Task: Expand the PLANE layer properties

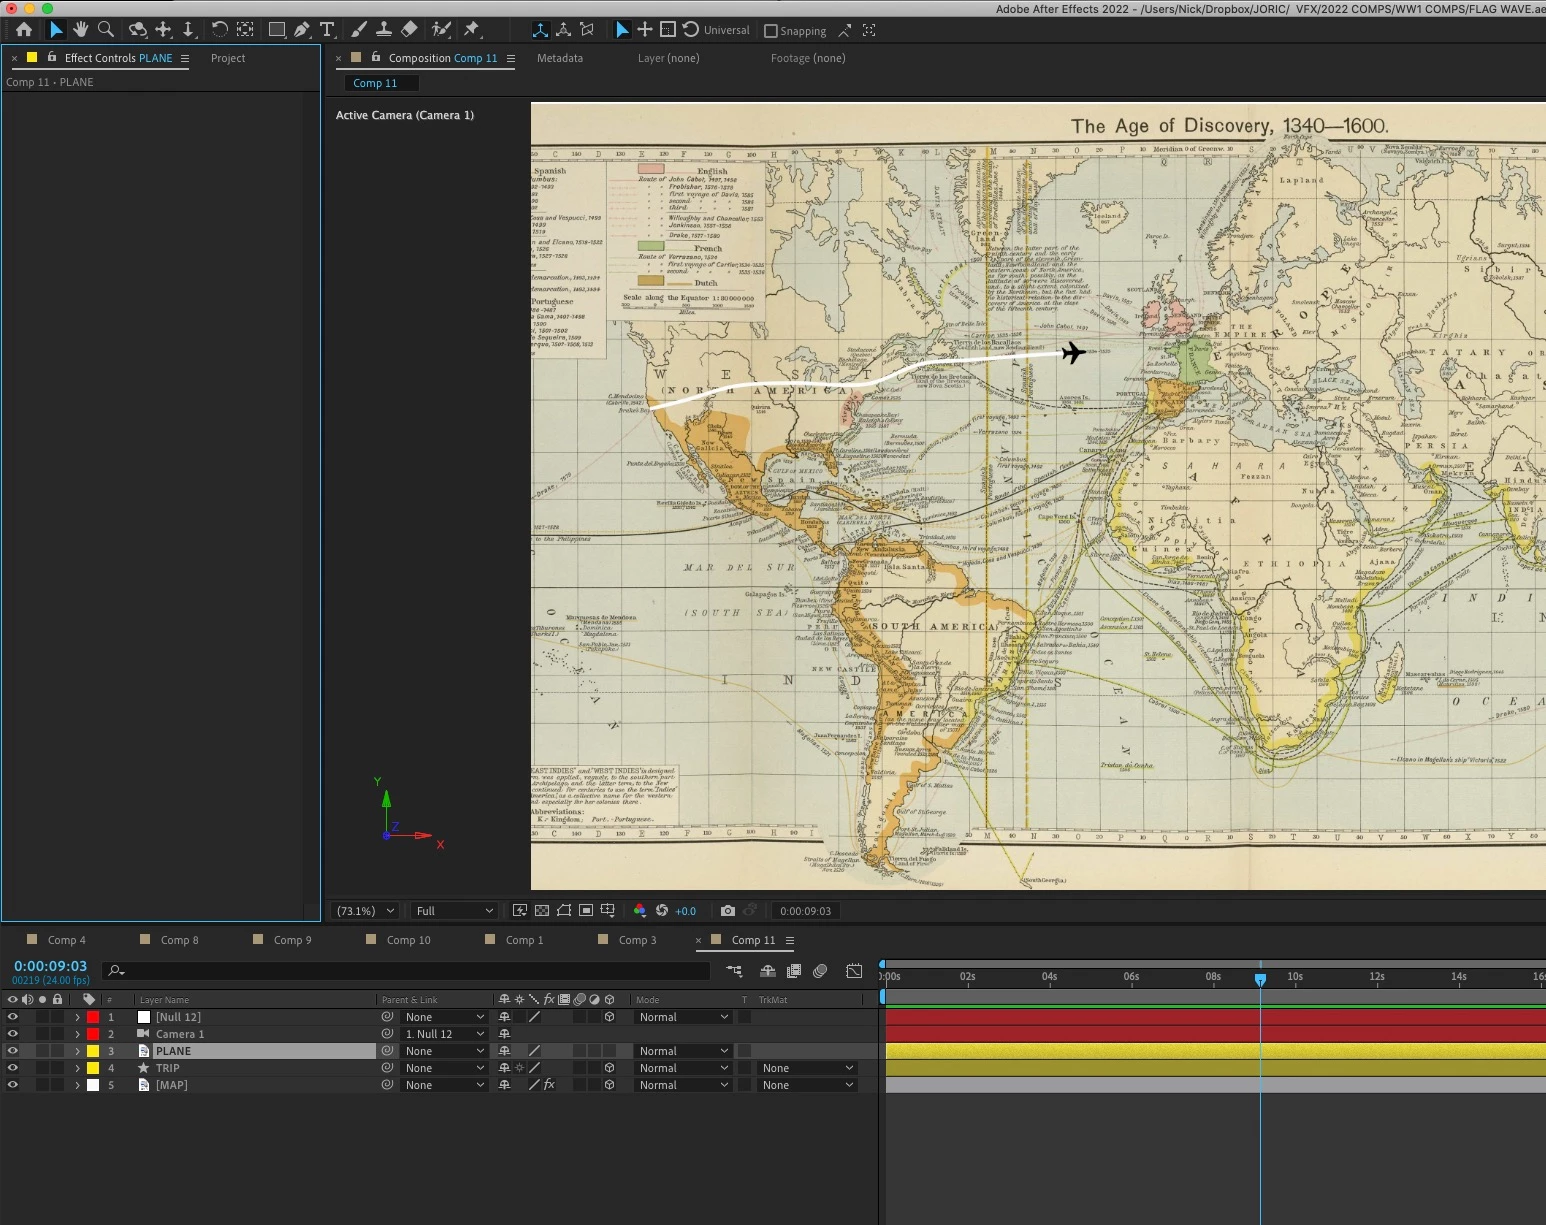Action: 77,1051
